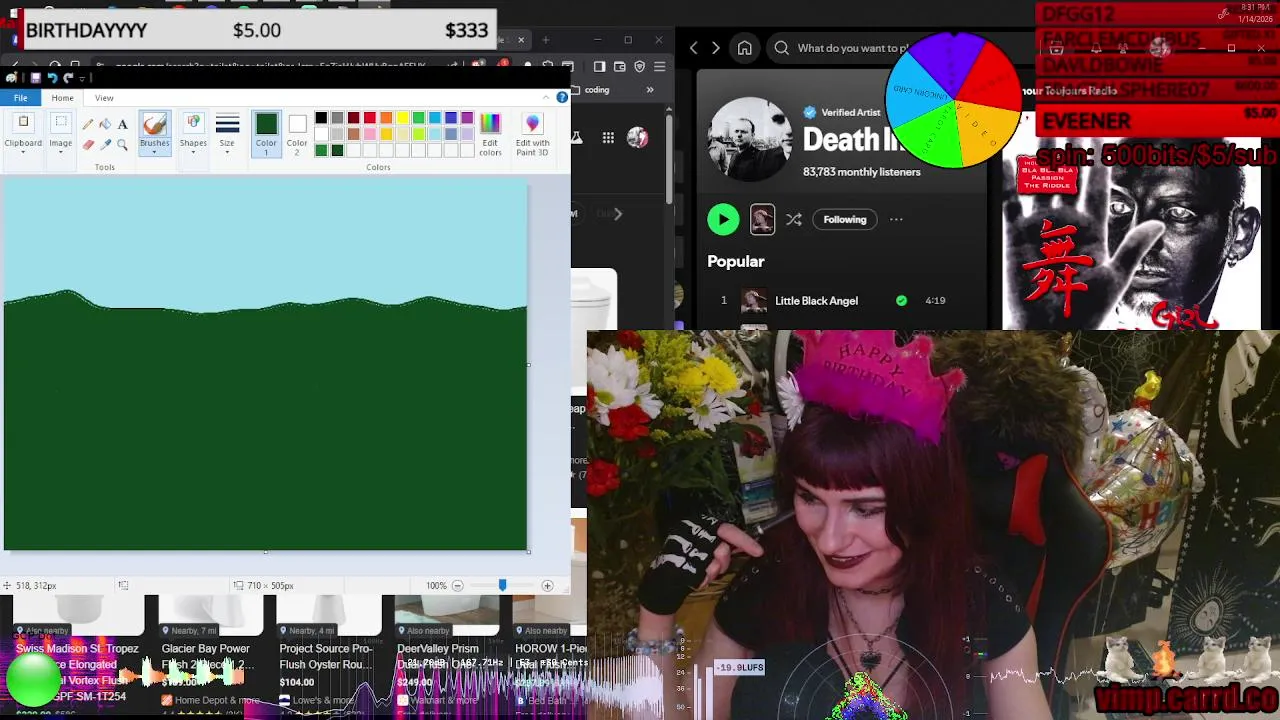1280x720 pixels.
Task: Click the zoom out minus icon in Paint's status bar
Action: pyautogui.click(x=457, y=586)
